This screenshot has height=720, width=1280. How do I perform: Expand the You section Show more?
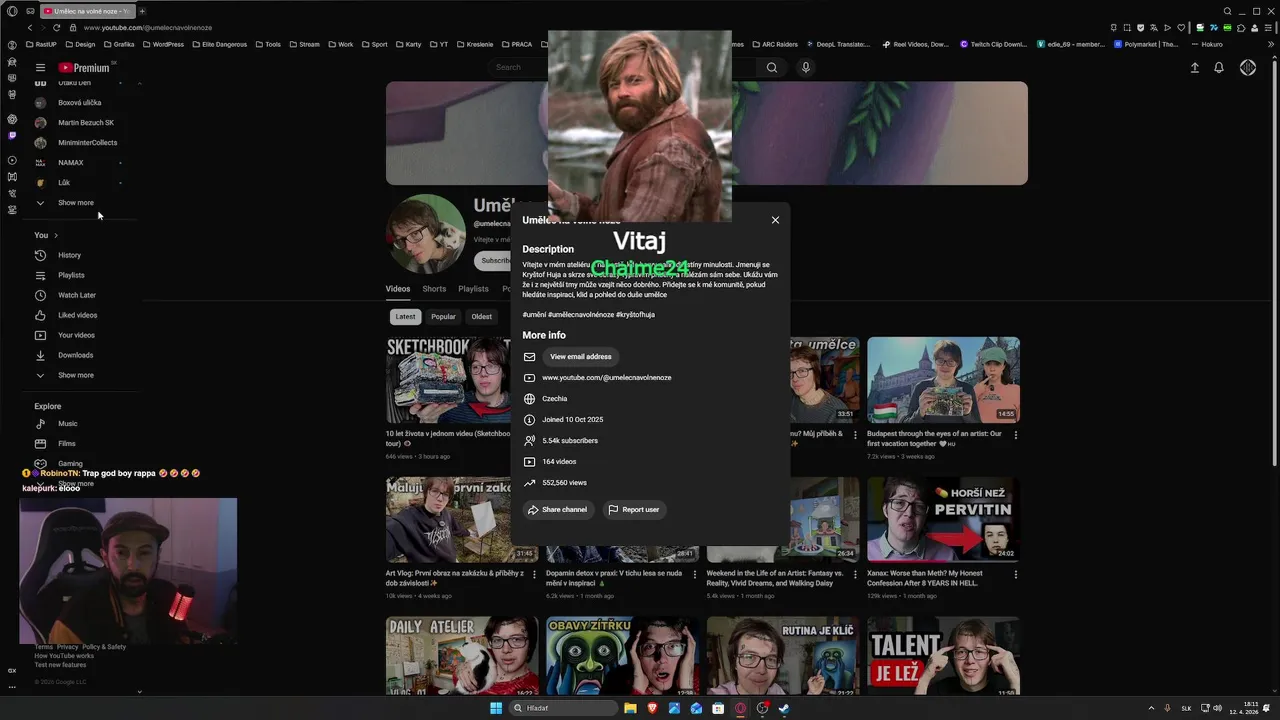[75, 375]
